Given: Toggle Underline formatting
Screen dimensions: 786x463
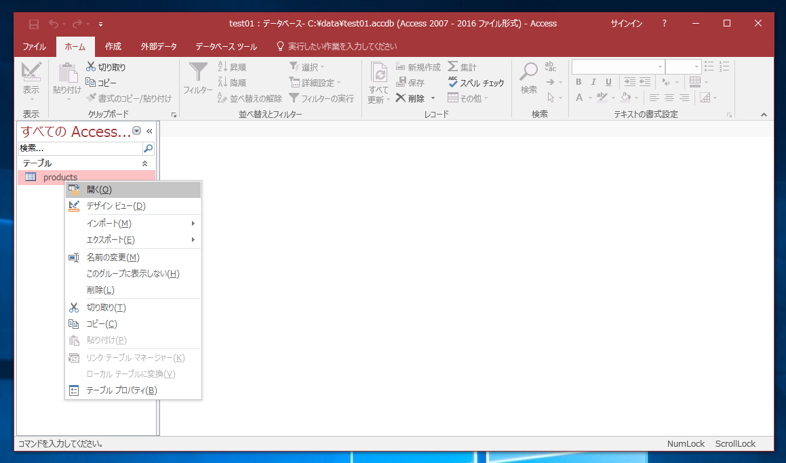Looking at the screenshot, I should tap(608, 82).
